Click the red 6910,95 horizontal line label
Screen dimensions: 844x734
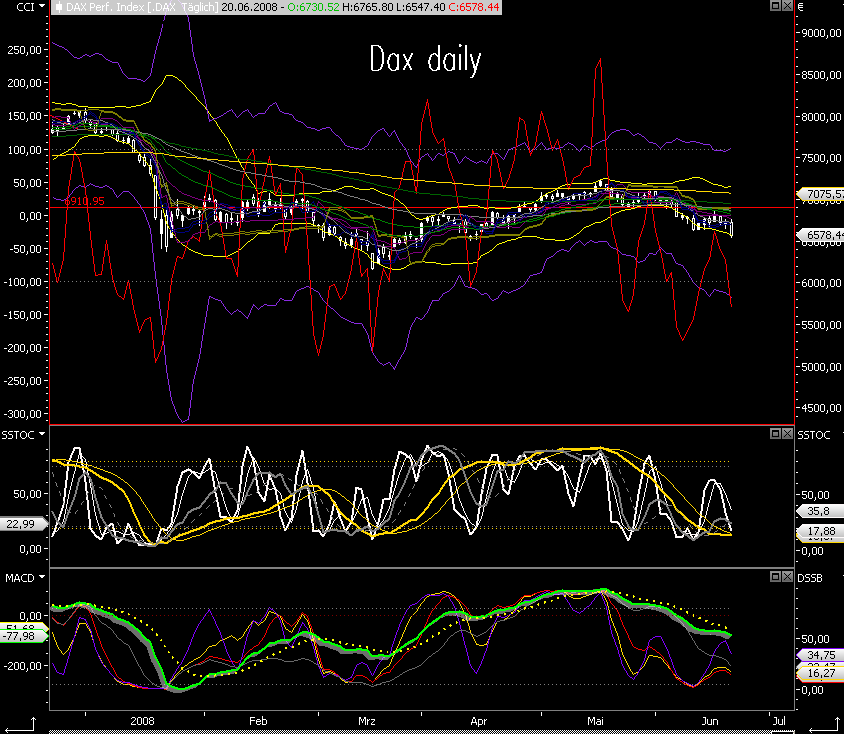[x=85, y=201]
